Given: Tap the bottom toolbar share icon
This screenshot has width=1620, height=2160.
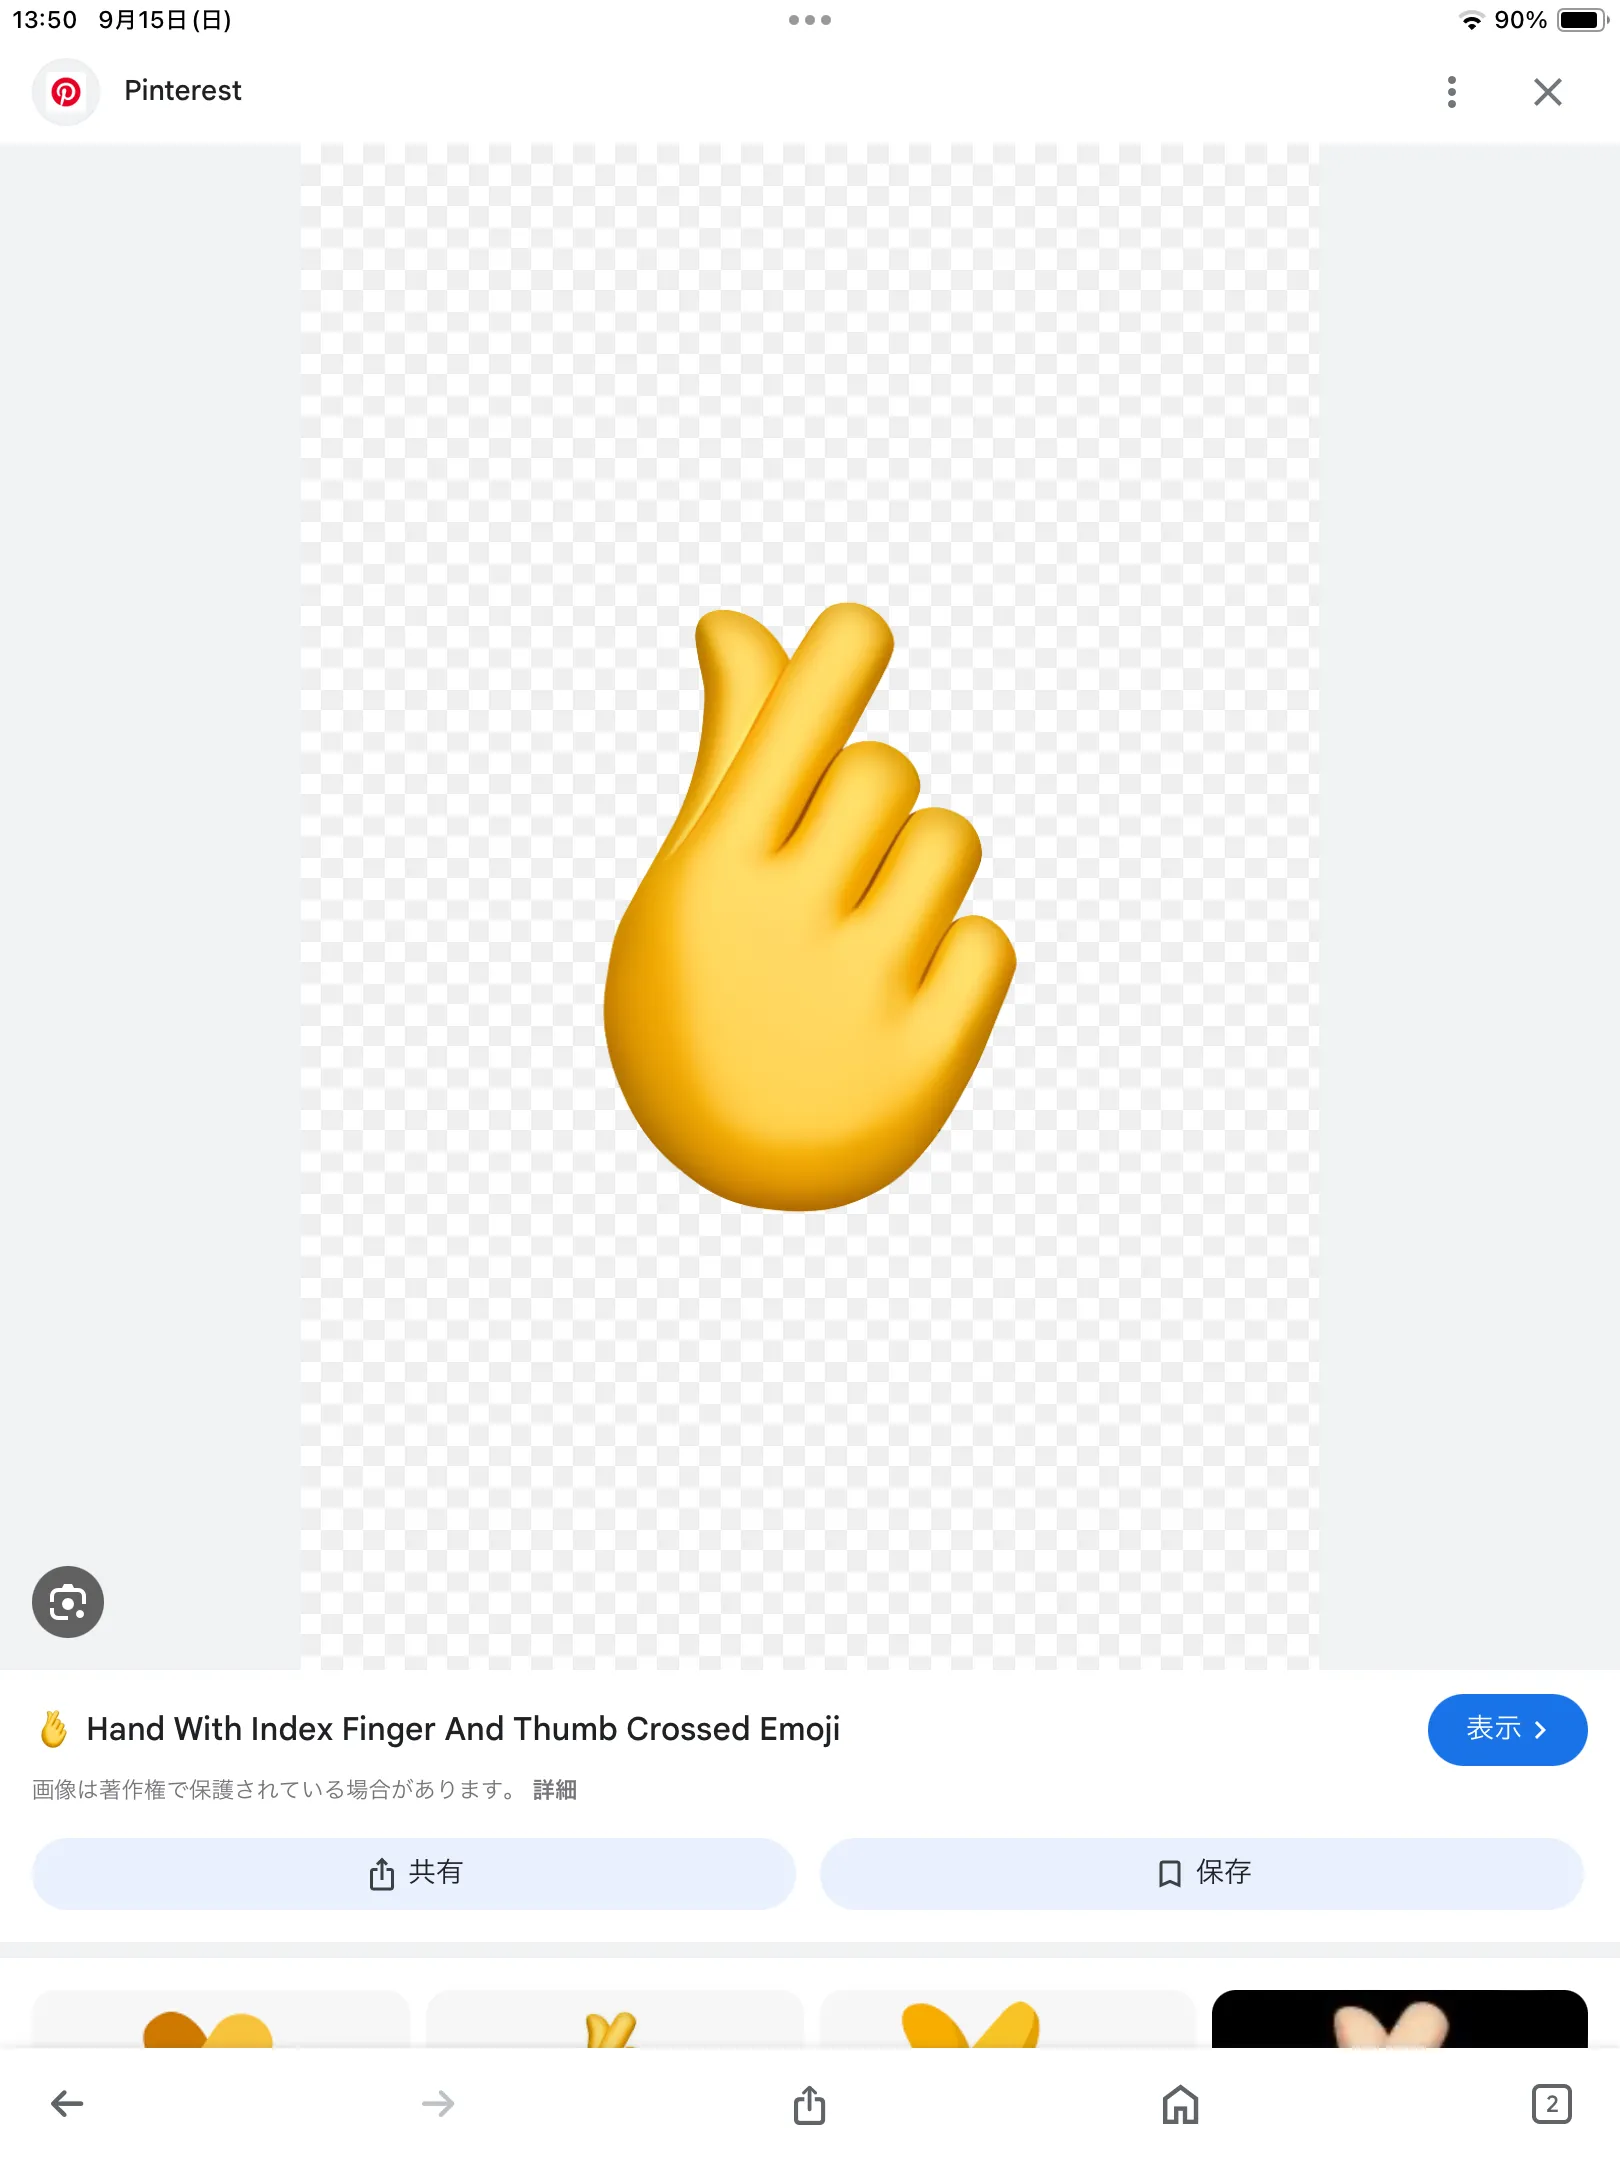Looking at the screenshot, I should tap(809, 2104).
